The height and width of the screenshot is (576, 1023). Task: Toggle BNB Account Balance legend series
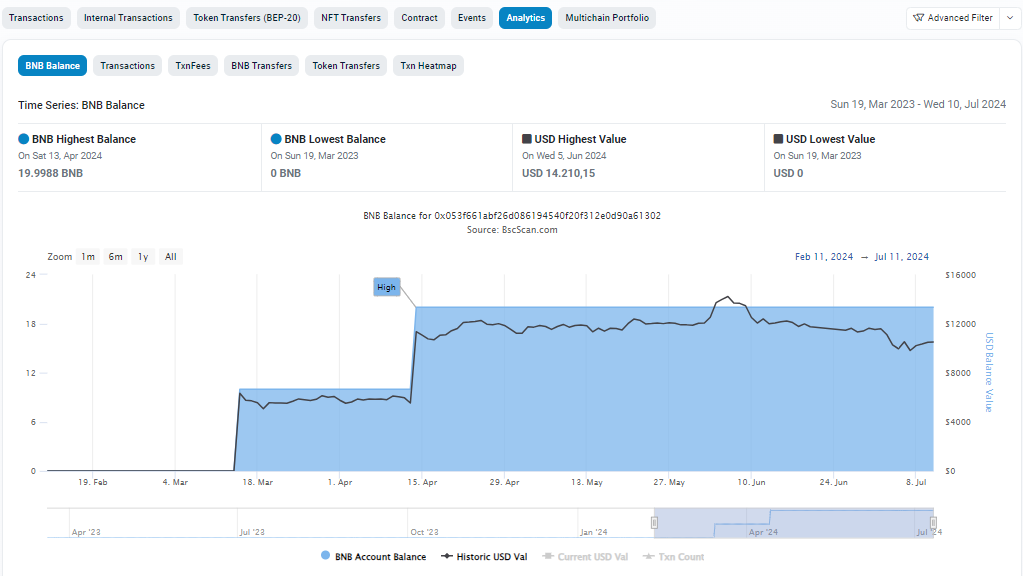(x=373, y=557)
